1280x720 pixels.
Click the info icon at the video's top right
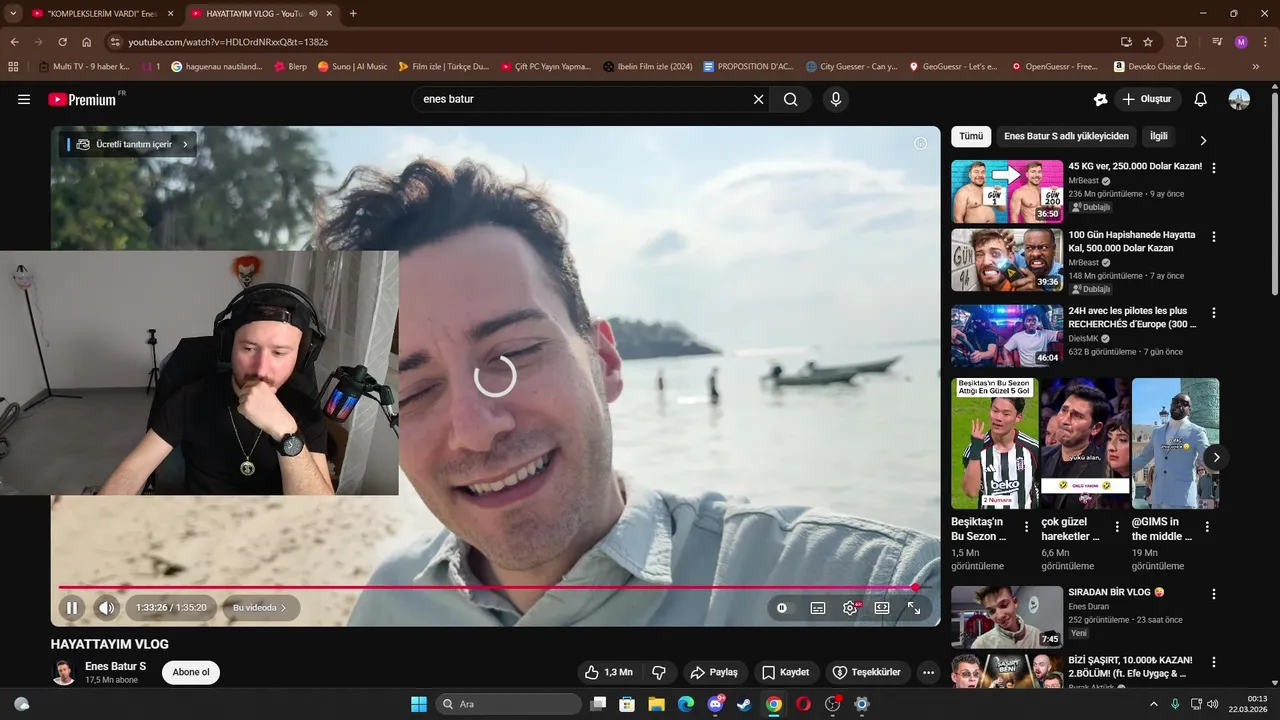tap(920, 143)
